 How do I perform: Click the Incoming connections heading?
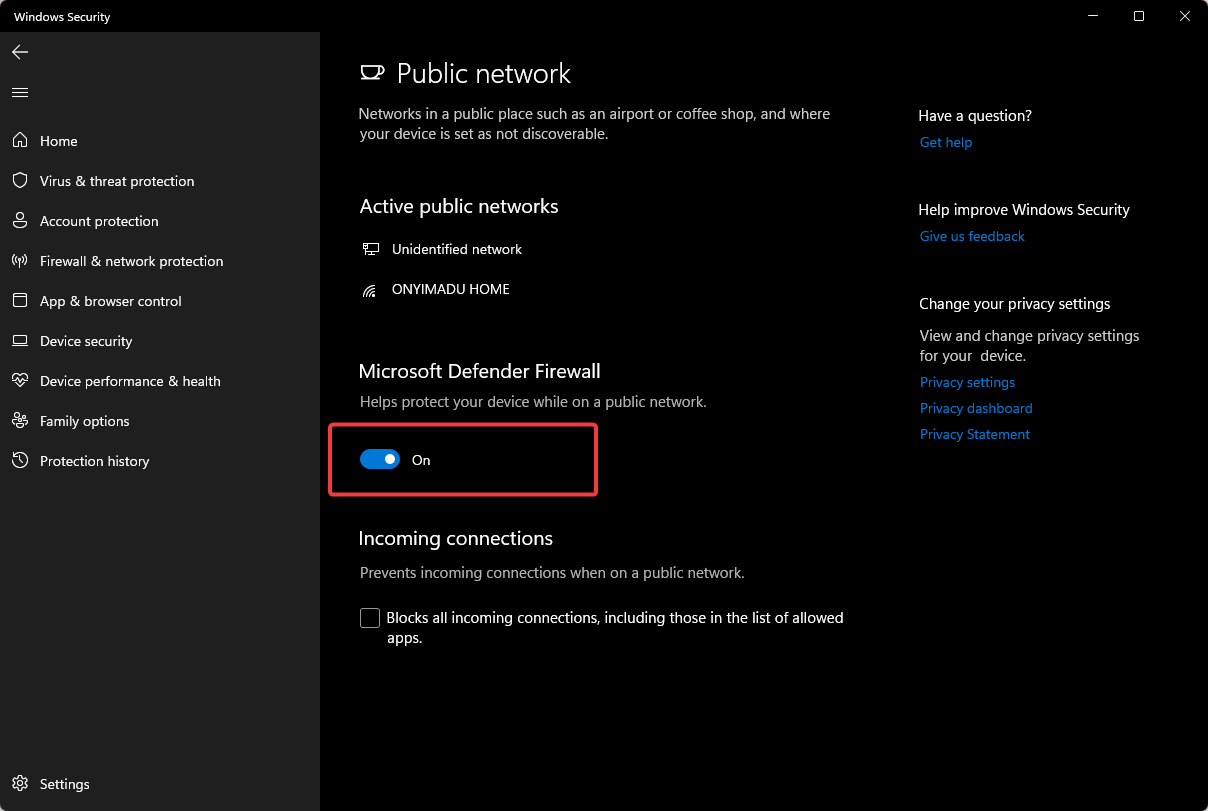pyautogui.click(x=456, y=538)
